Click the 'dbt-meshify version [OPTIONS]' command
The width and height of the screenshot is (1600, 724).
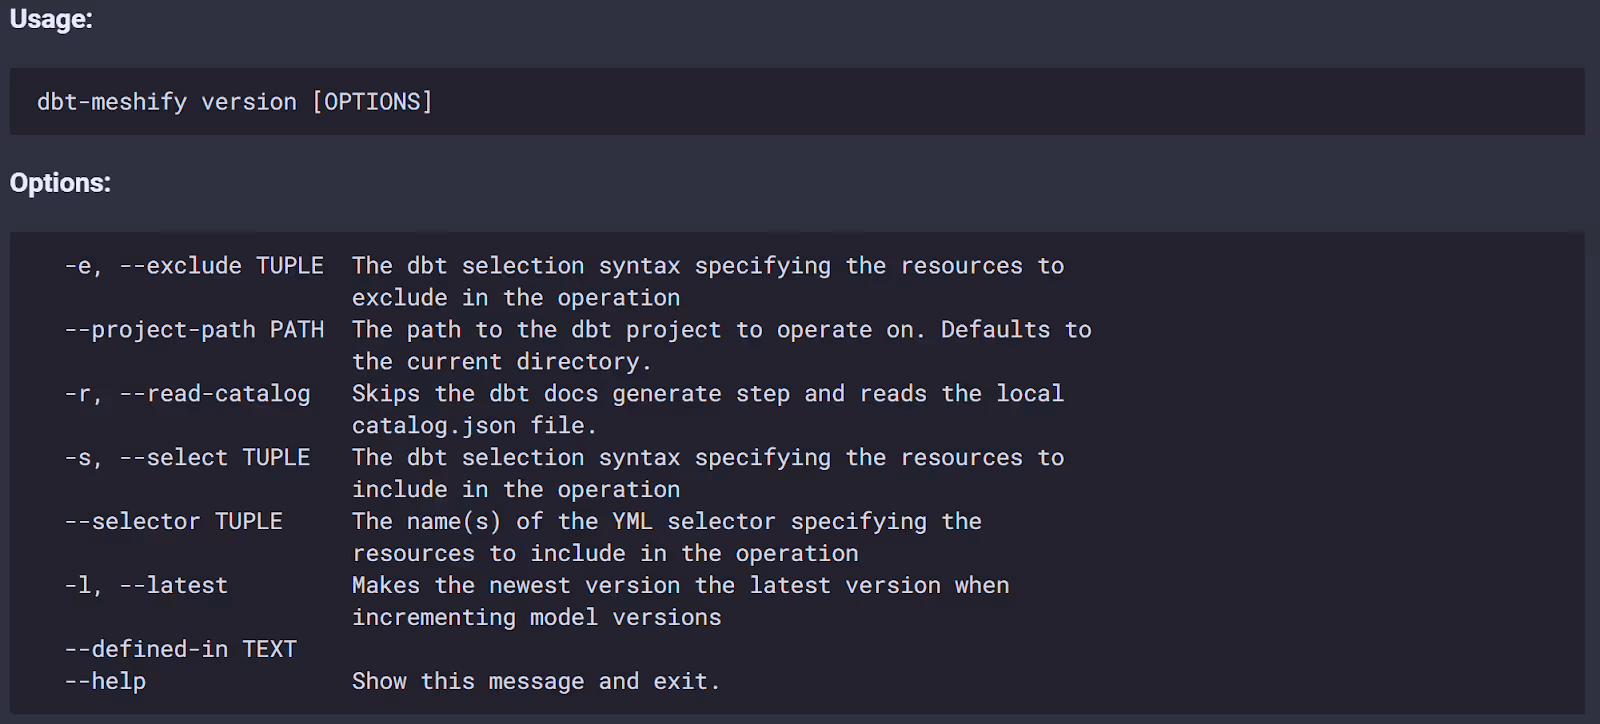(235, 102)
